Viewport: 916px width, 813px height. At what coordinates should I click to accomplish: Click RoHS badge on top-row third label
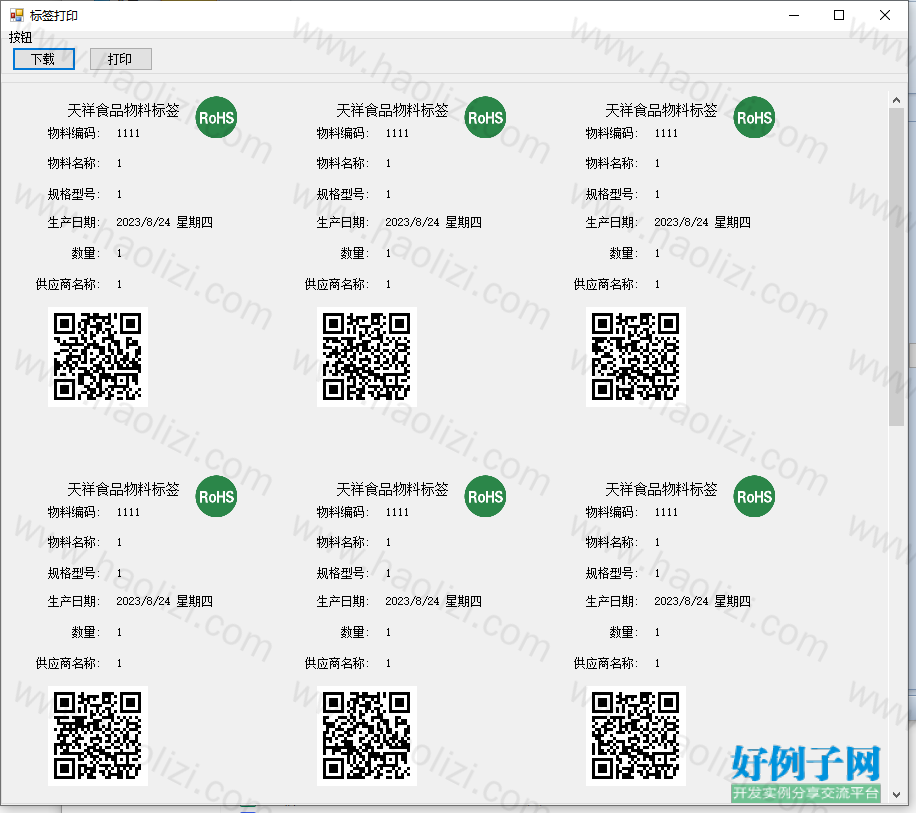click(x=754, y=117)
